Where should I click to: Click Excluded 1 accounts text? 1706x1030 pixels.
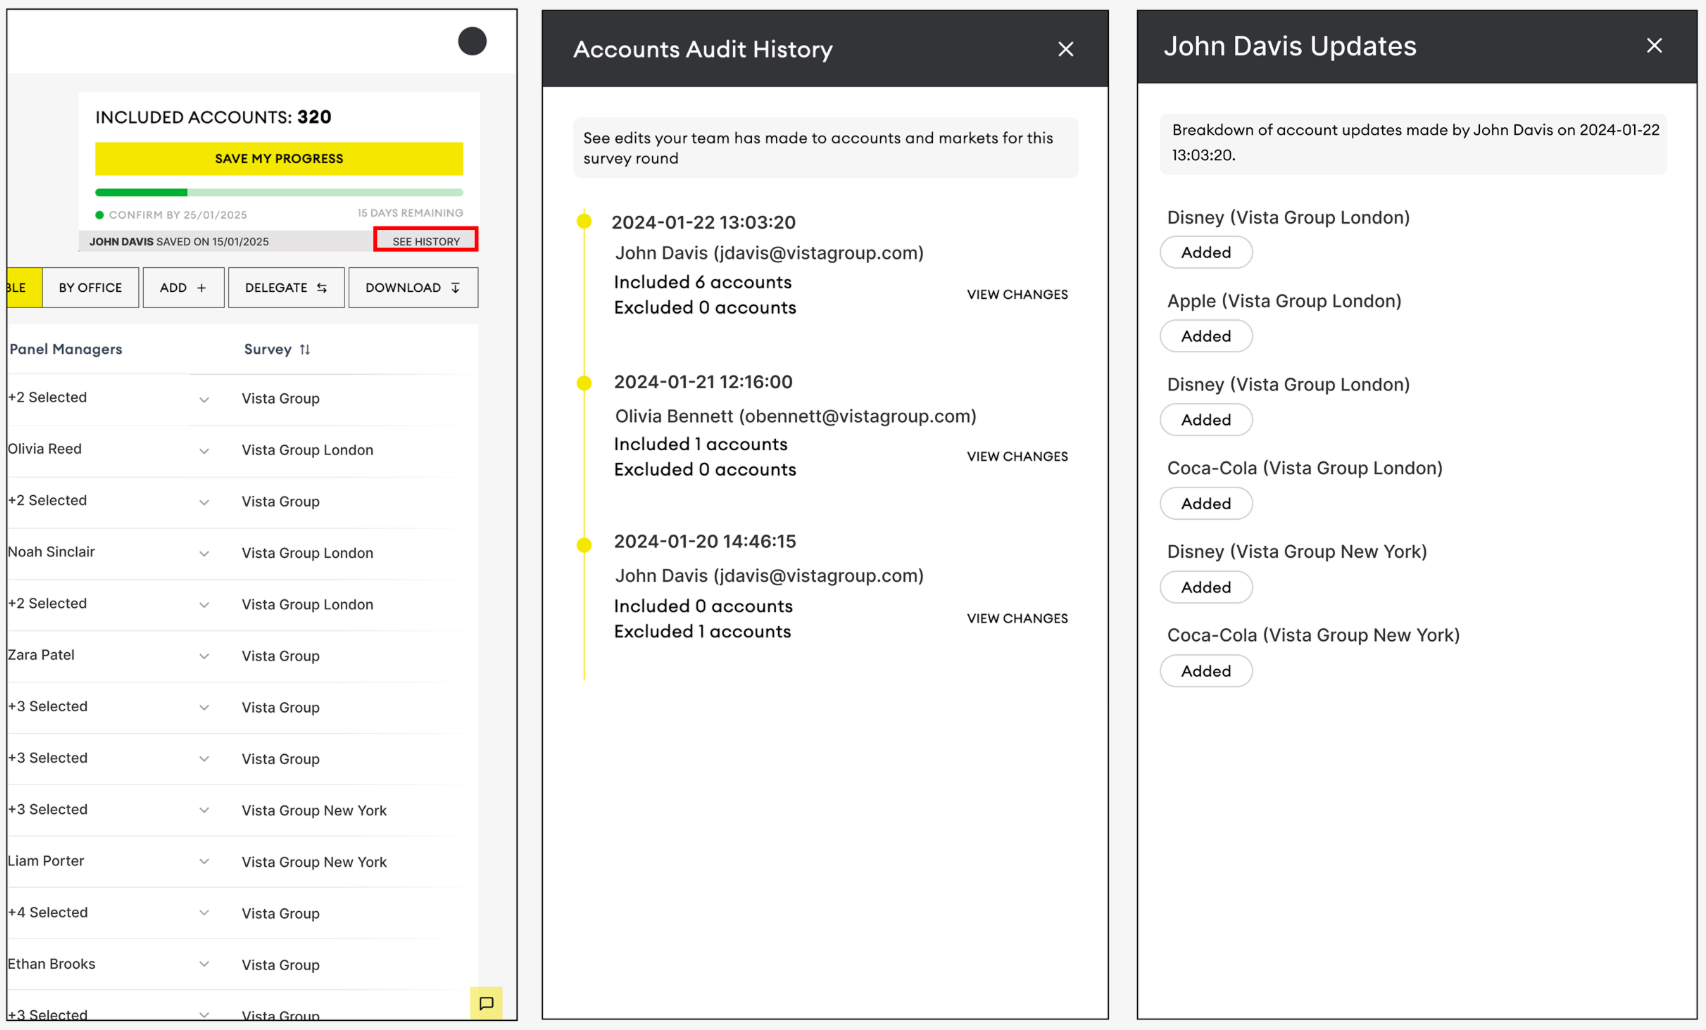coord(702,631)
